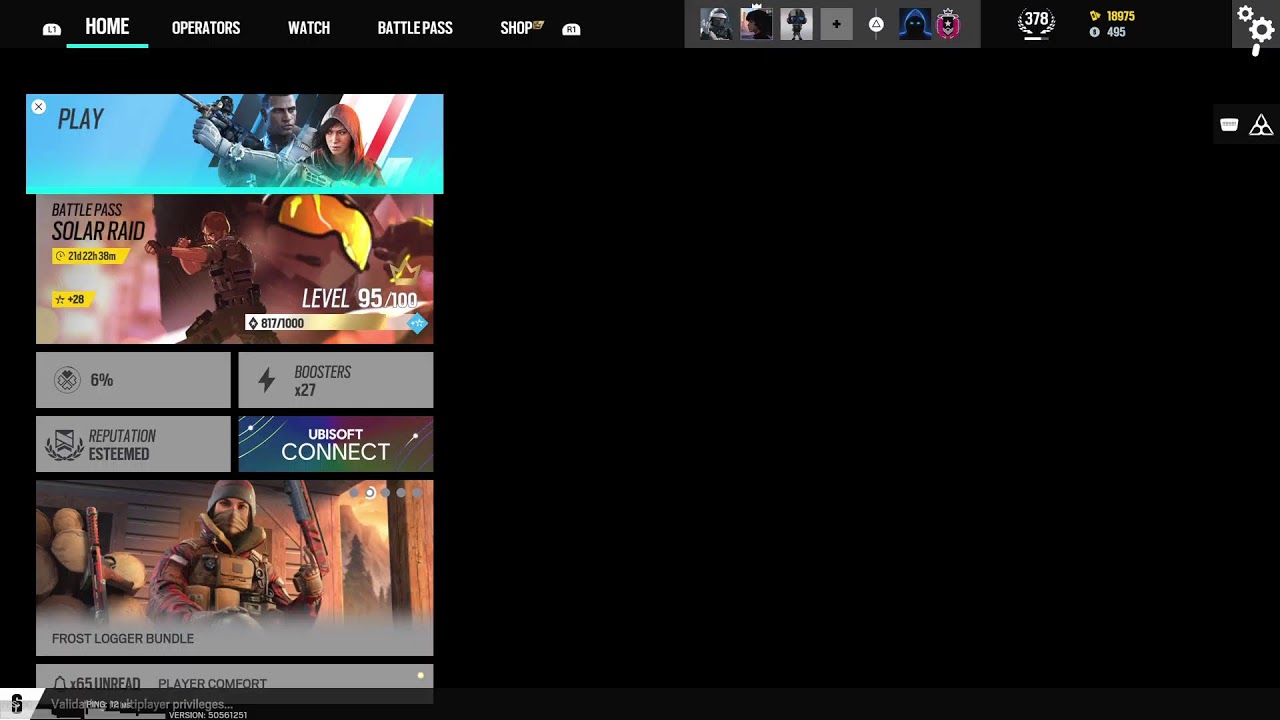Switch to the OPERATORS tab
The width and height of the screenshot is (1280, 720).
[206, 28]
